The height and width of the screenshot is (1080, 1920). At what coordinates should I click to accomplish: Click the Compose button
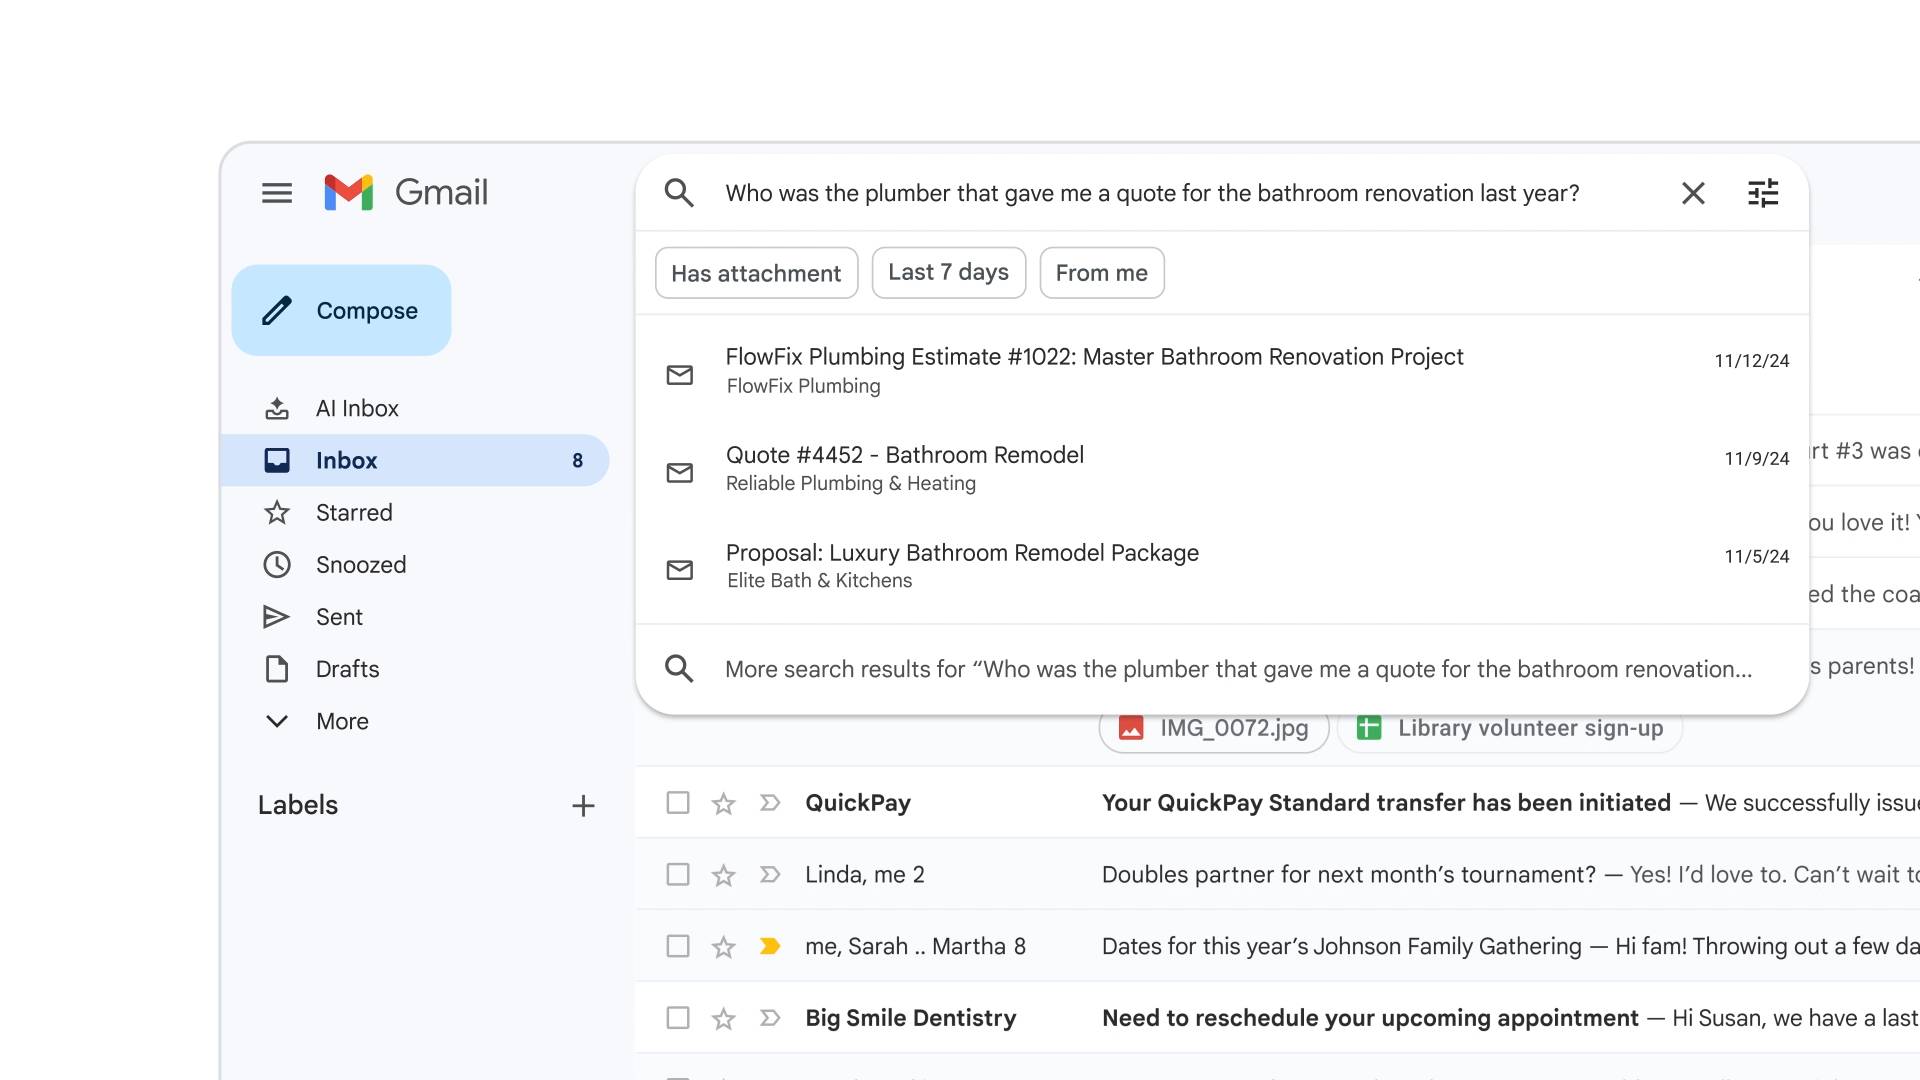tap(342, 310)
